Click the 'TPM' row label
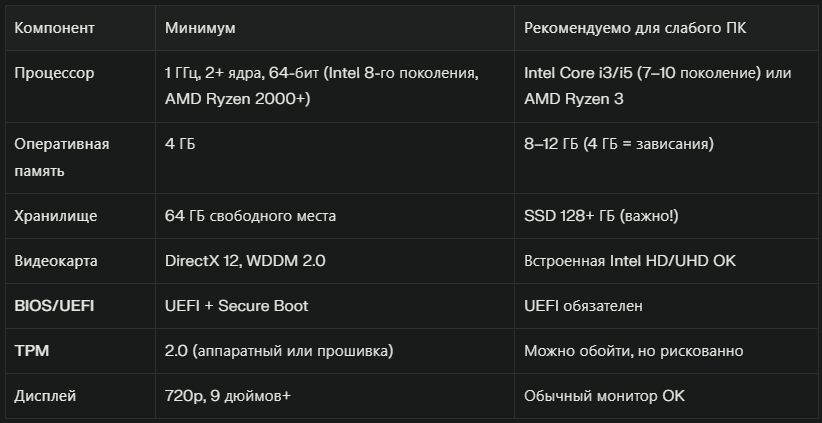This screenshot has width=822, height=423. tap(30, 351)
